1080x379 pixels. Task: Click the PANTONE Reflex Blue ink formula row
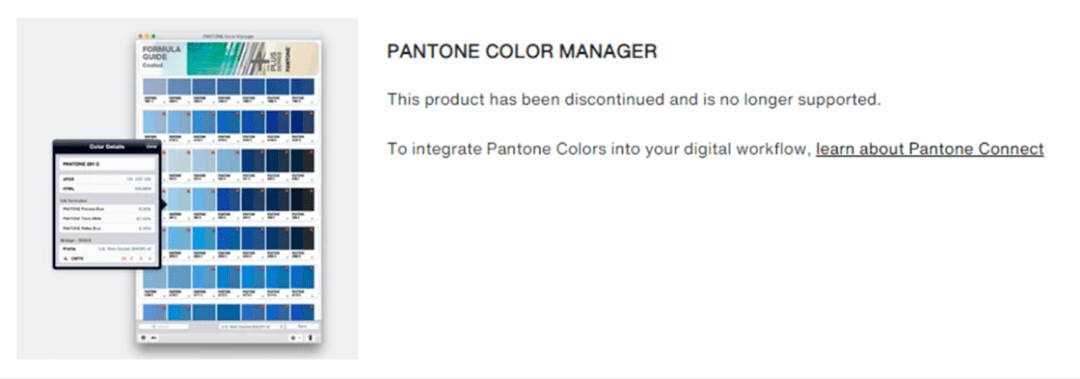click(107, 228)
